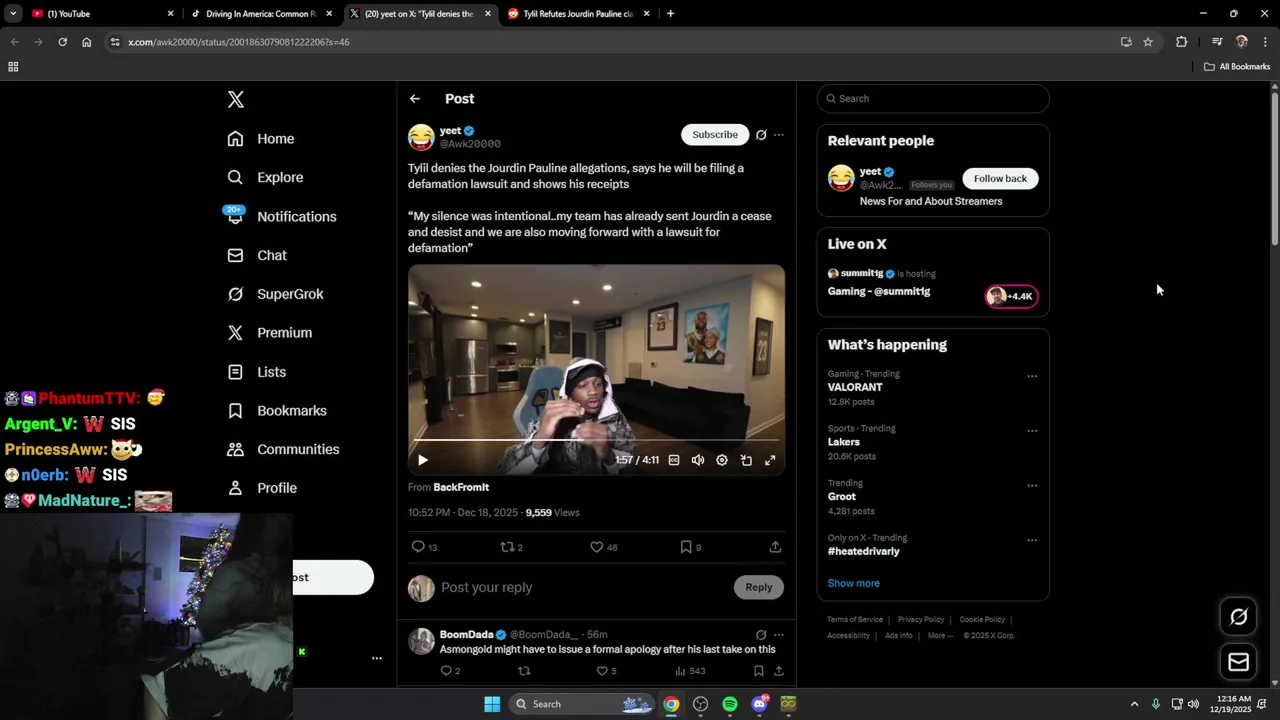Reply to the post with 13 replies
The image size is (1280, 720).
425,547
